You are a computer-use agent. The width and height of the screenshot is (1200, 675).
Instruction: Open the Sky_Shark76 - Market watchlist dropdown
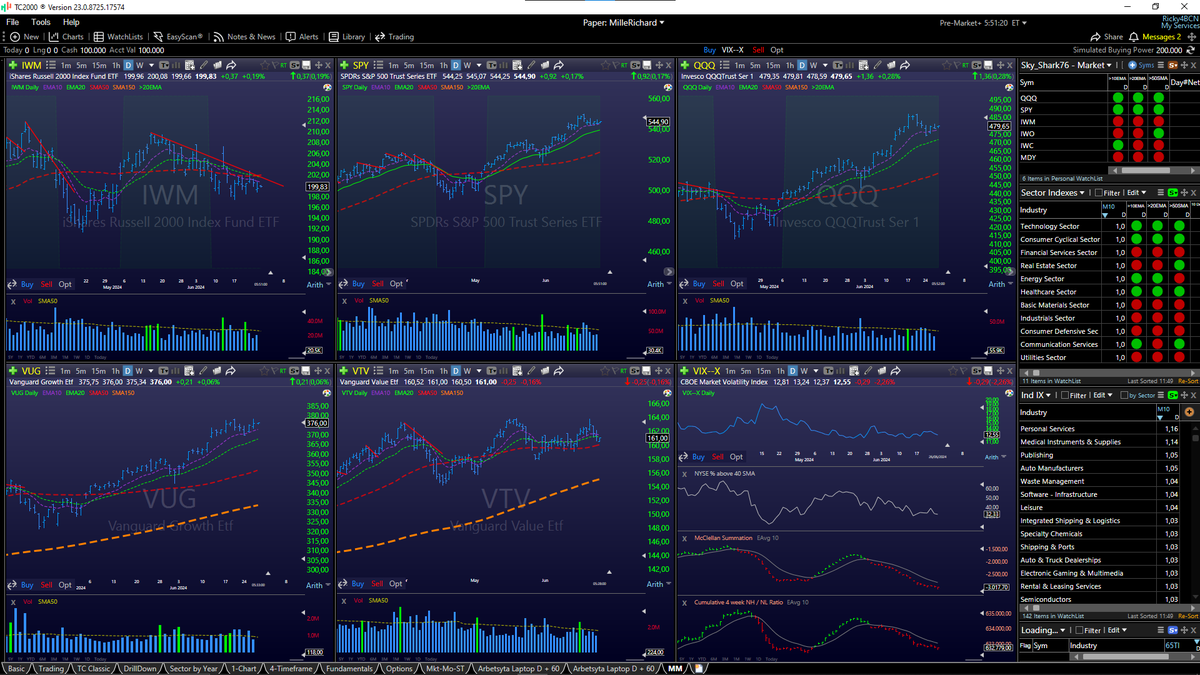[1066, 65]
